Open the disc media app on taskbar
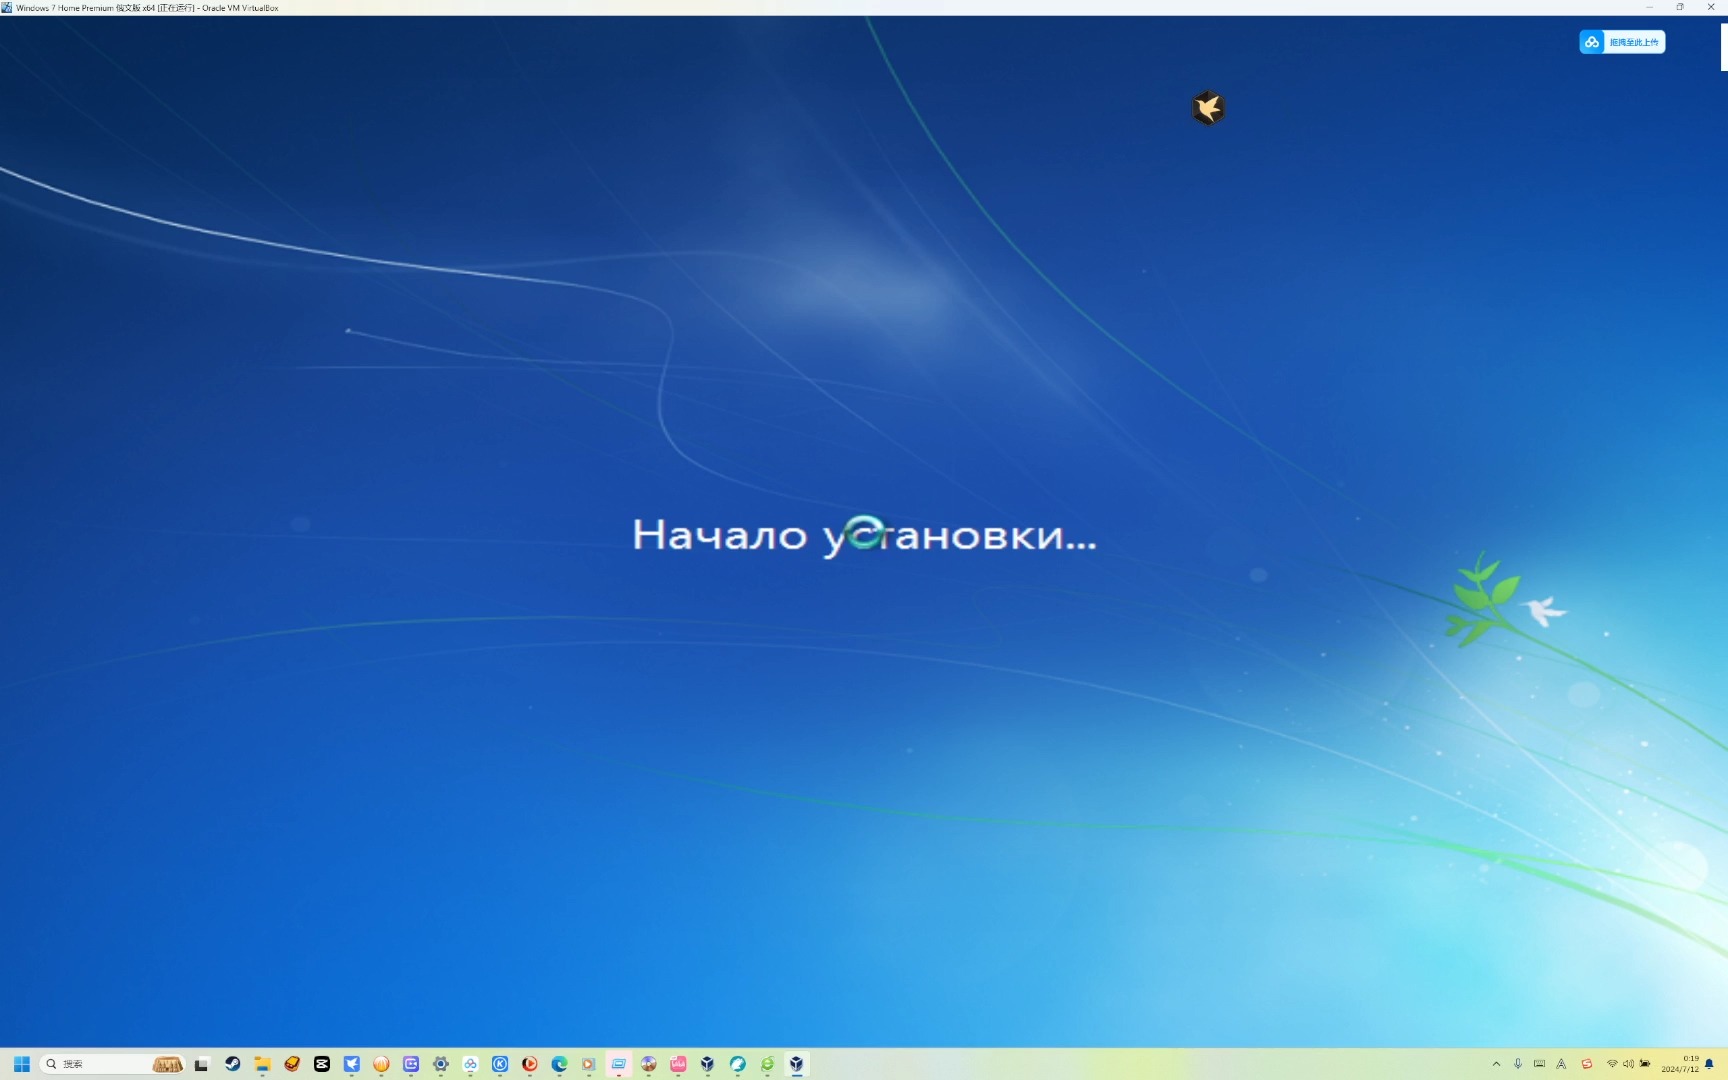The image size is (1728, 1080). (648, 1064)
